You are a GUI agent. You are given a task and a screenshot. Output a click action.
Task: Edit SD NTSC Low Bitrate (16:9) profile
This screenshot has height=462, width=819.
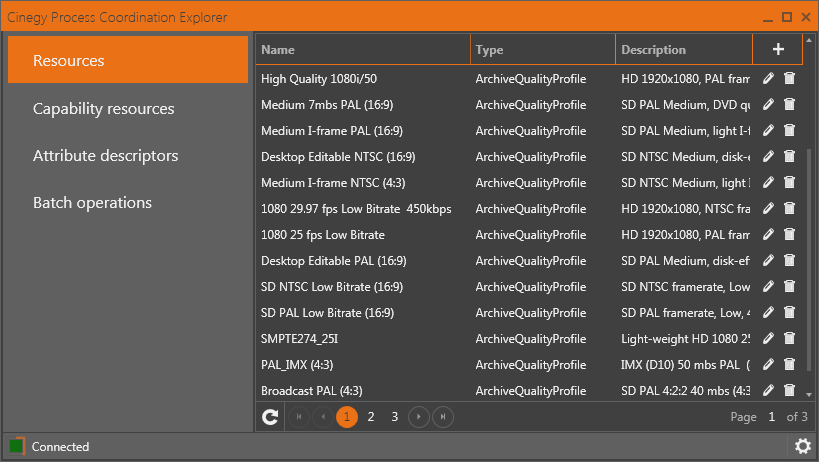(768, 286)
